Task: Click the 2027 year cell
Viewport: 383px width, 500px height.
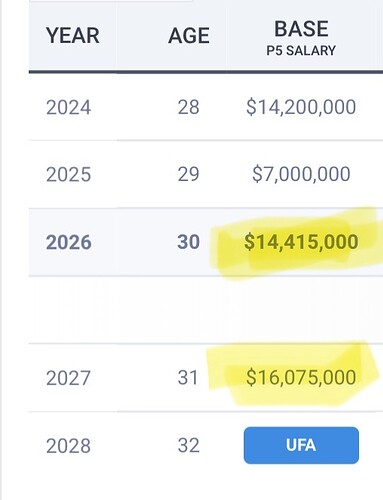Action: 68,378
